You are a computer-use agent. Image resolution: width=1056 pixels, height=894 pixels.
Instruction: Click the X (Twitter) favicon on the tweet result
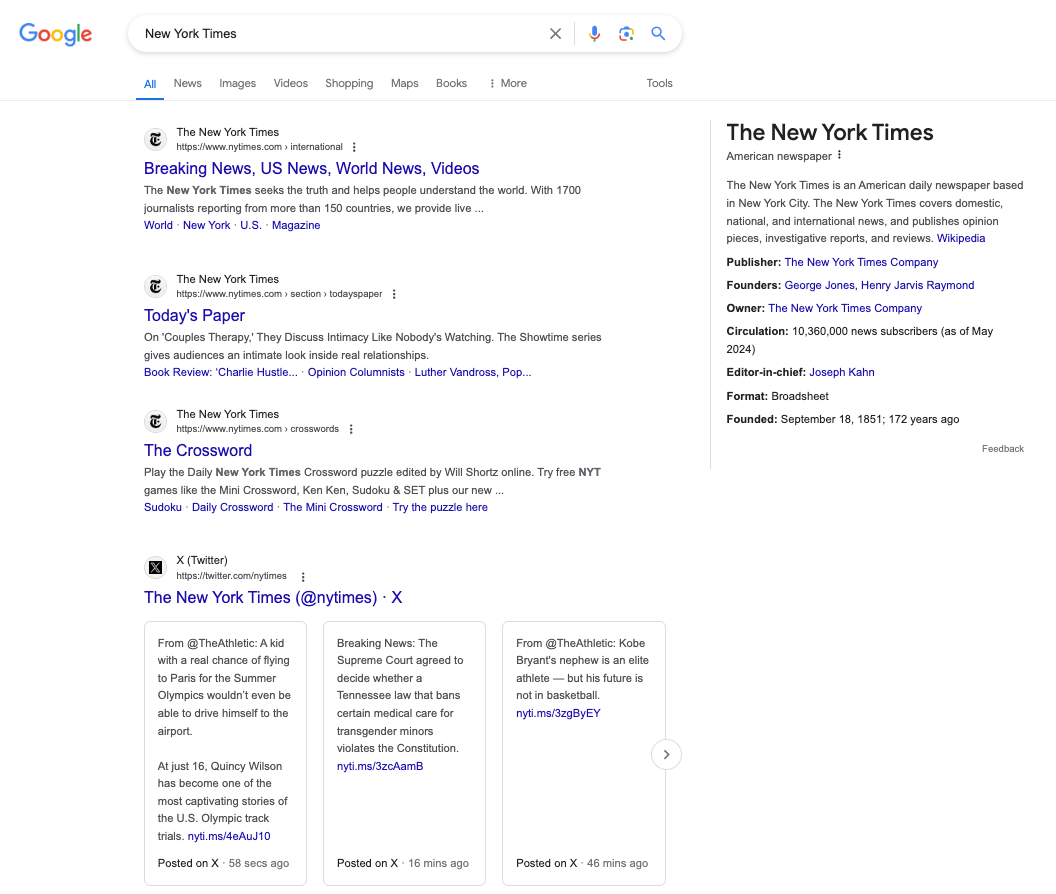[x=155, y=567]
